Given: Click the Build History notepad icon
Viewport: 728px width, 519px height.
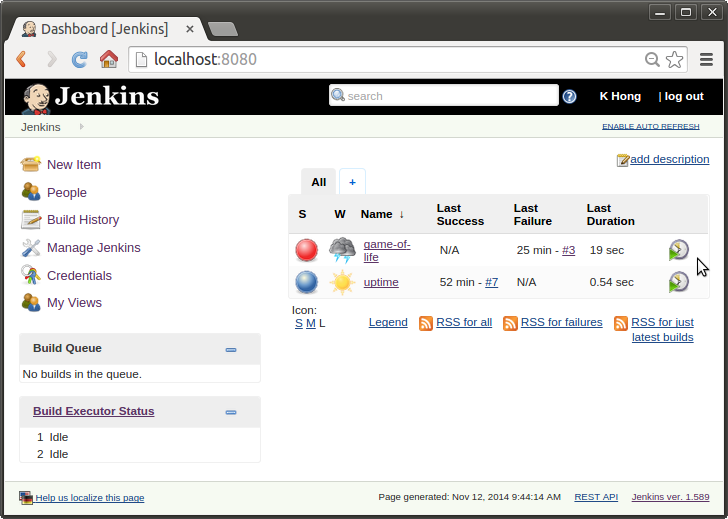Looking at the screenshot, I should point(31,220).
